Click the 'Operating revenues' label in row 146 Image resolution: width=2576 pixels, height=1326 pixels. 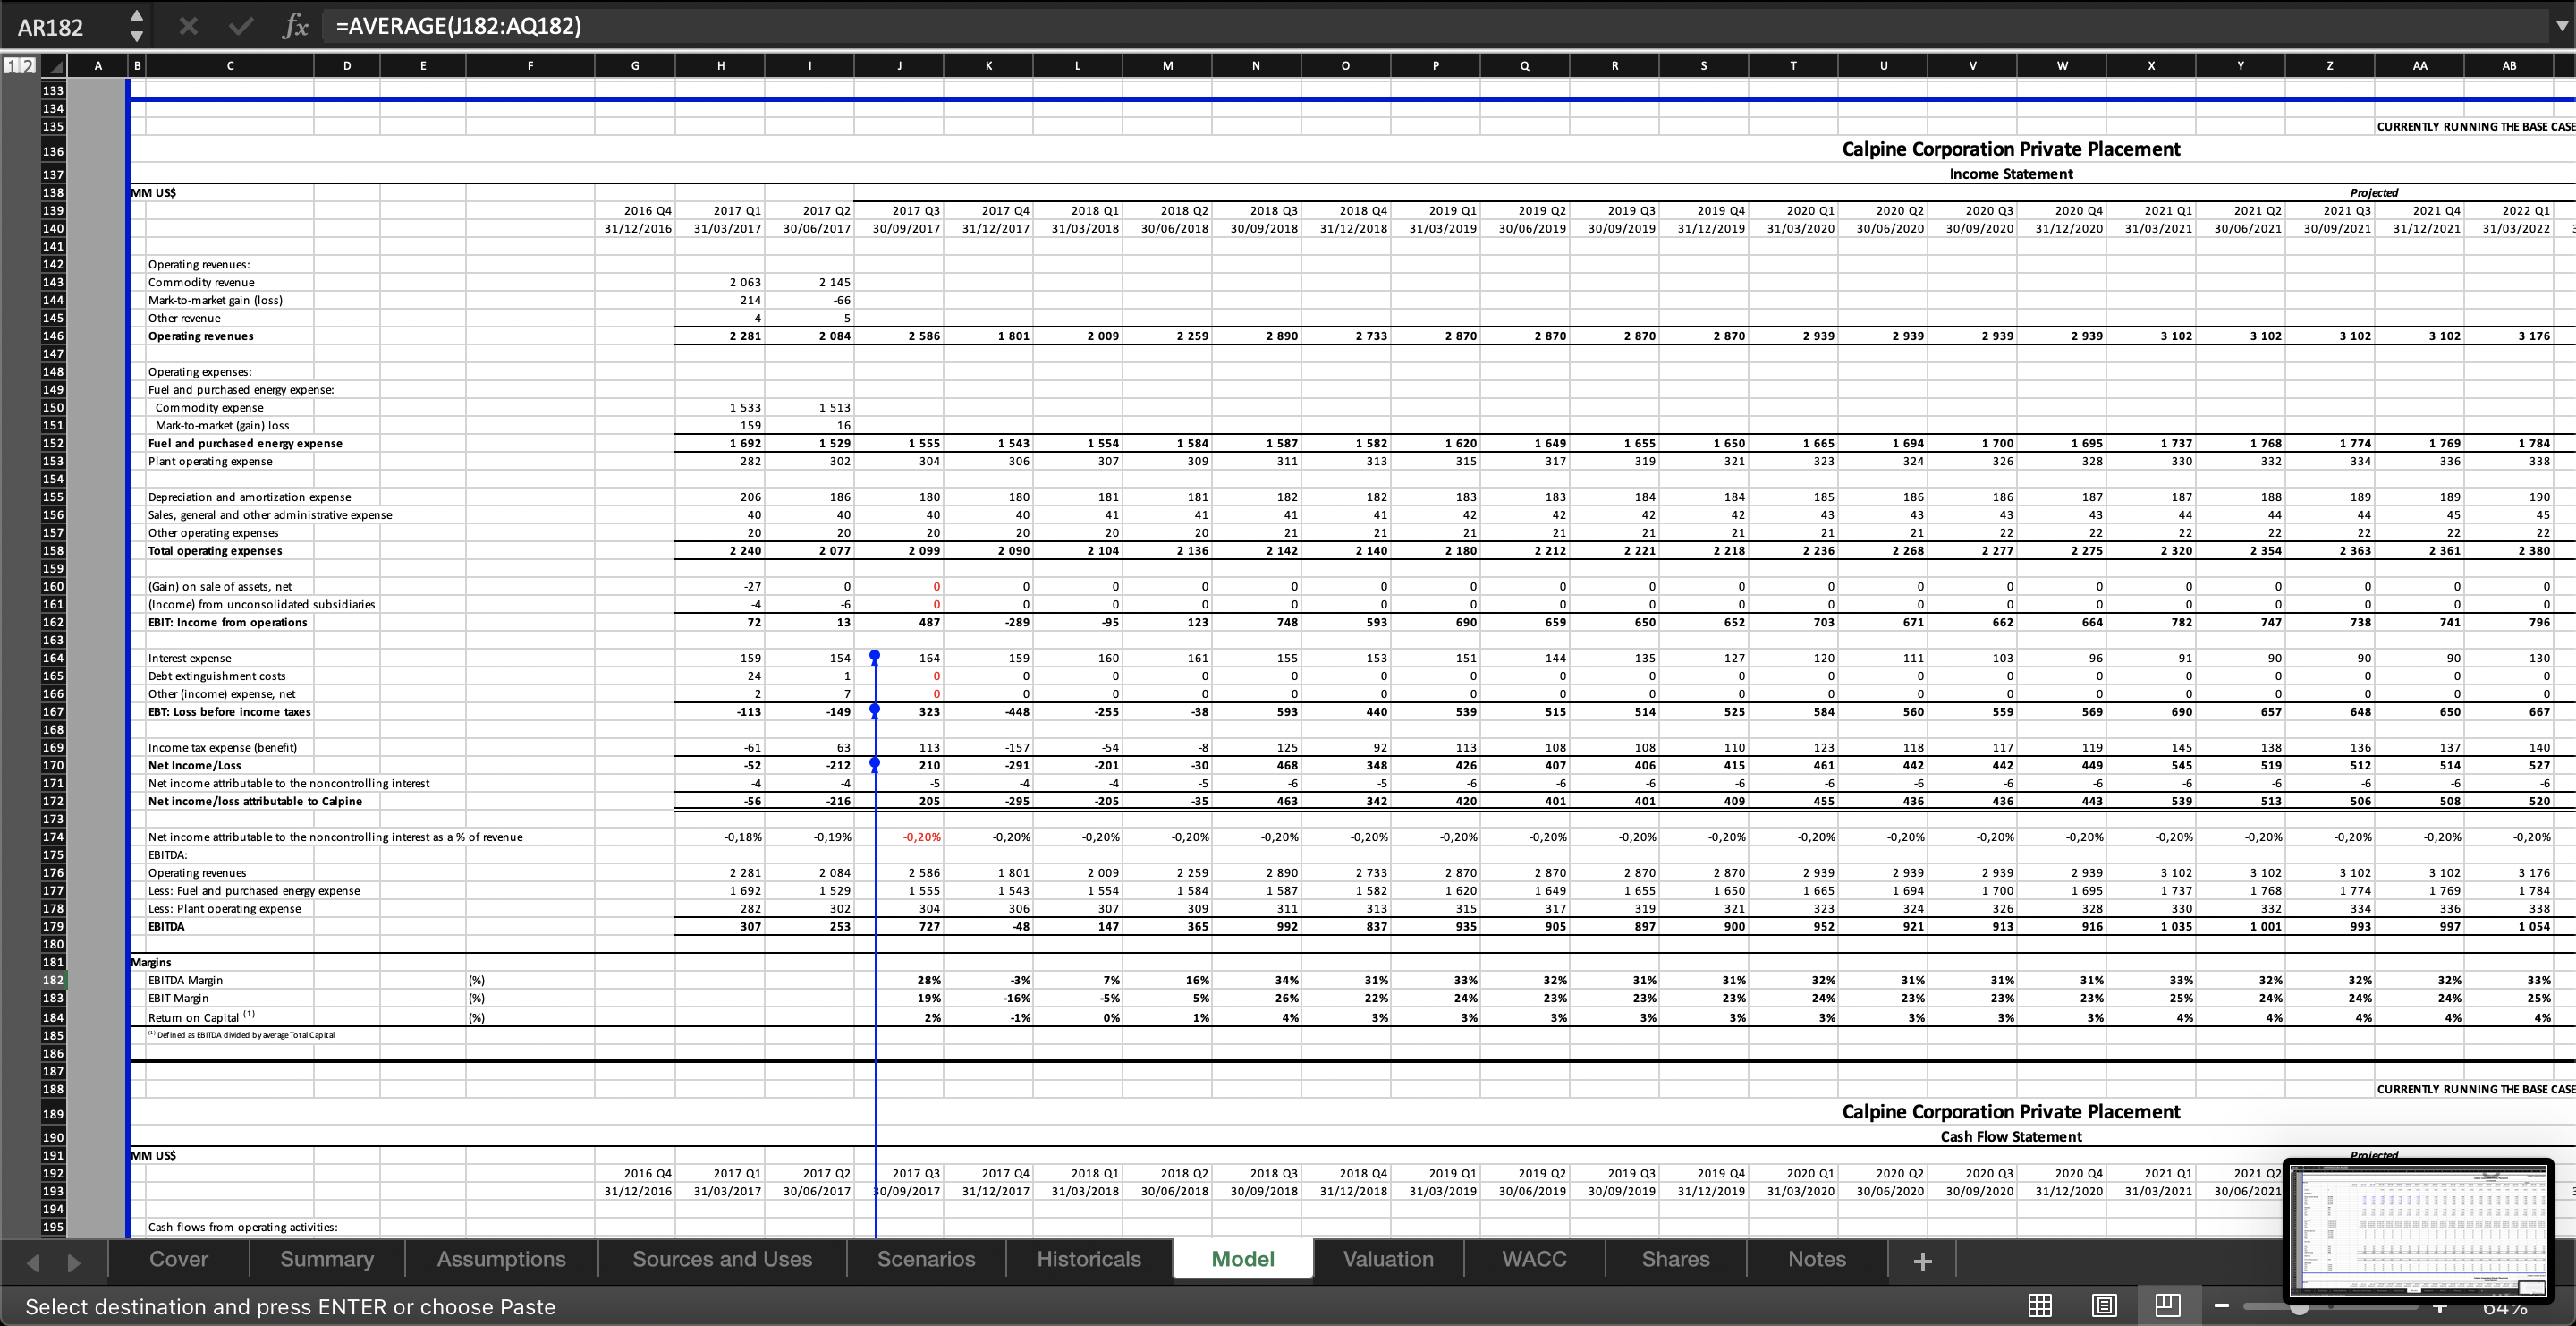tap(201, 336)
